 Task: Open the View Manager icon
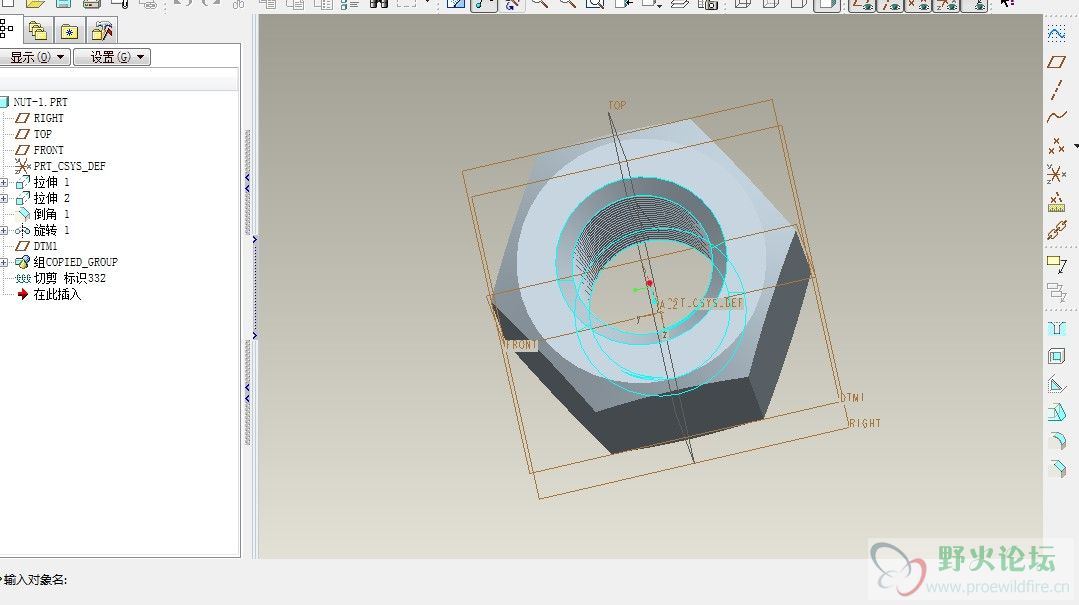click(707, 4)
